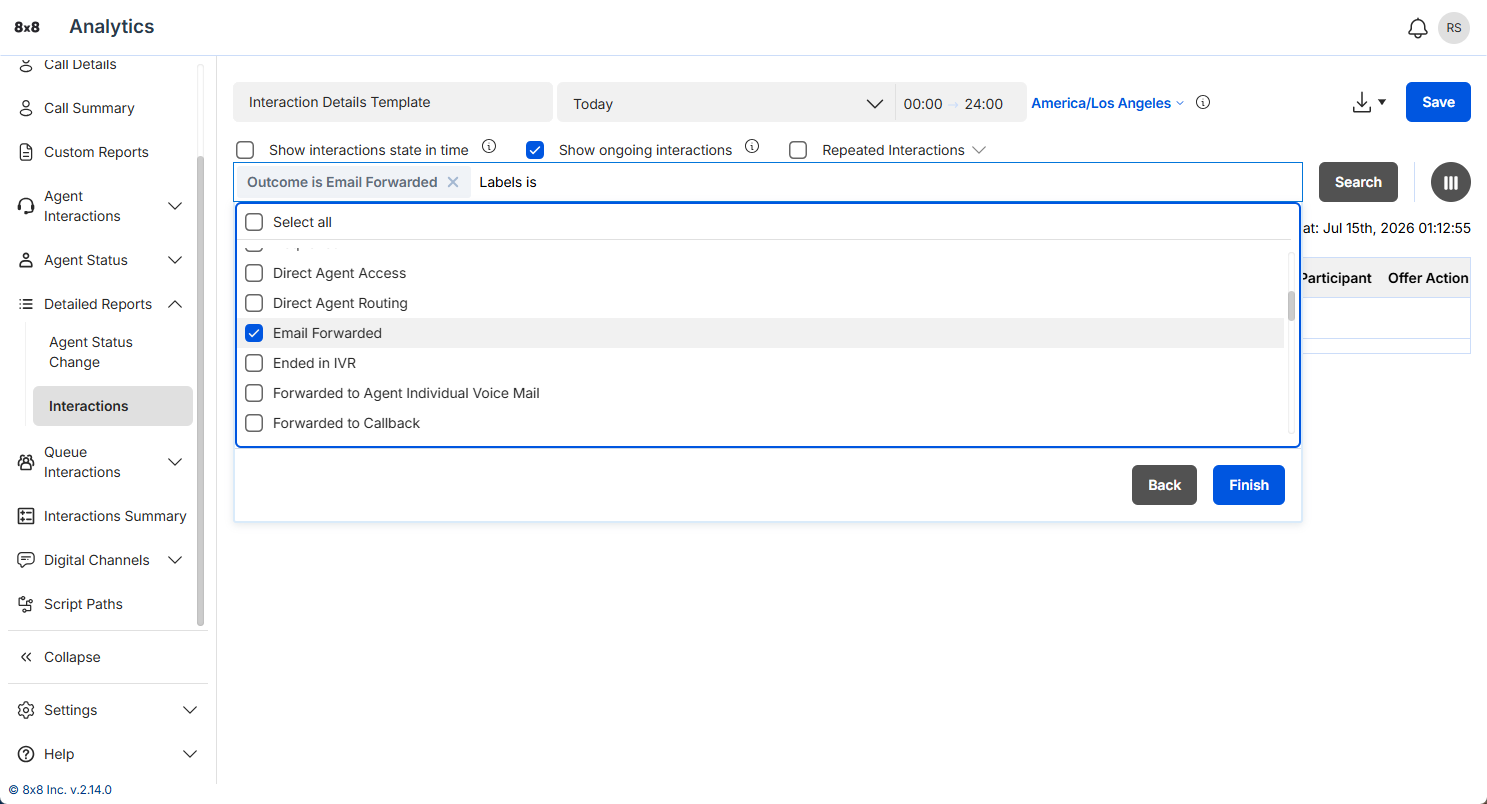
Task: Show info for ongoing interactions option
Action: coord(752,146)
